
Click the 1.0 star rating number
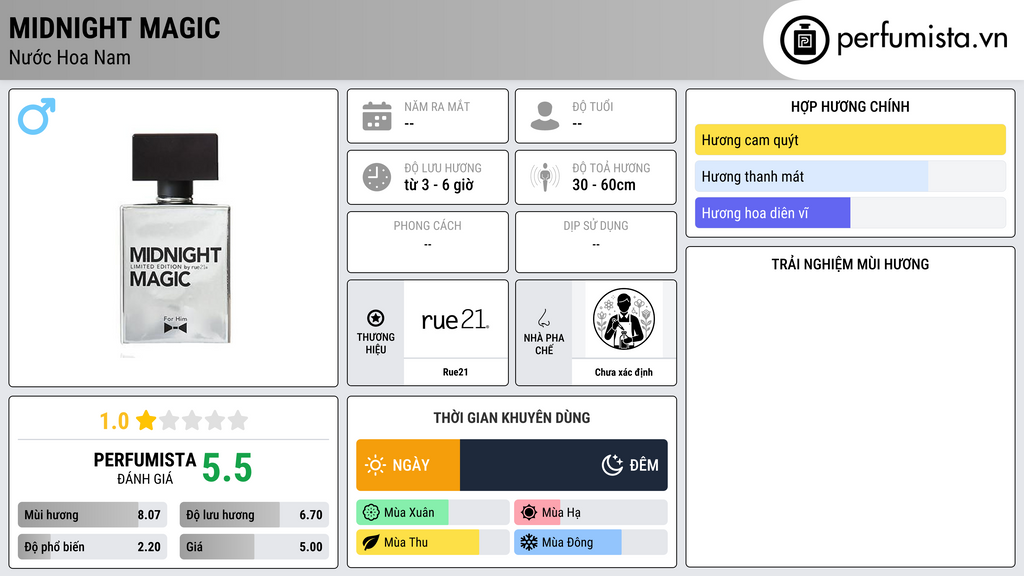click(x=114, y=421)
